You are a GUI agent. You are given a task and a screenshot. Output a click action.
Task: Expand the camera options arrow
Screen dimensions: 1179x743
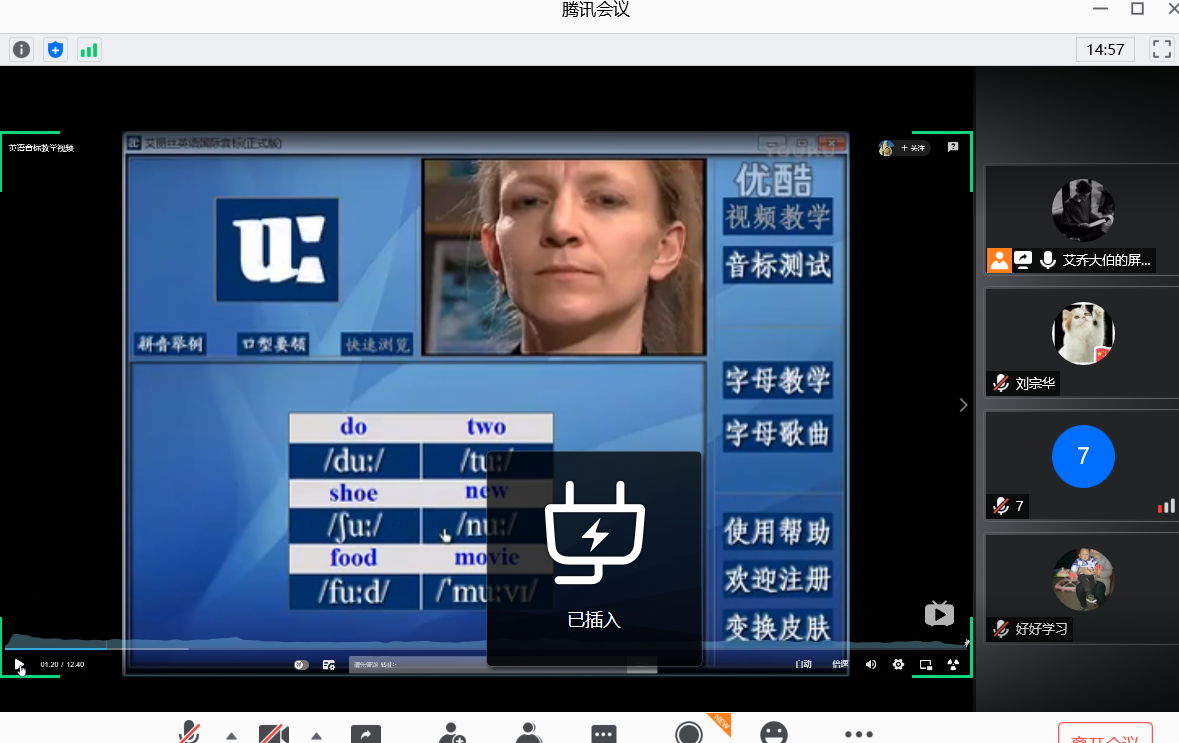click(x=317, y=736)
